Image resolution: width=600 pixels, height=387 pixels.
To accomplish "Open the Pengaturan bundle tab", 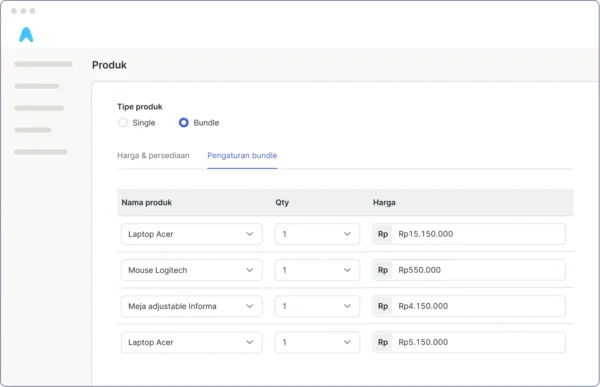I will [x=242, y=155].
